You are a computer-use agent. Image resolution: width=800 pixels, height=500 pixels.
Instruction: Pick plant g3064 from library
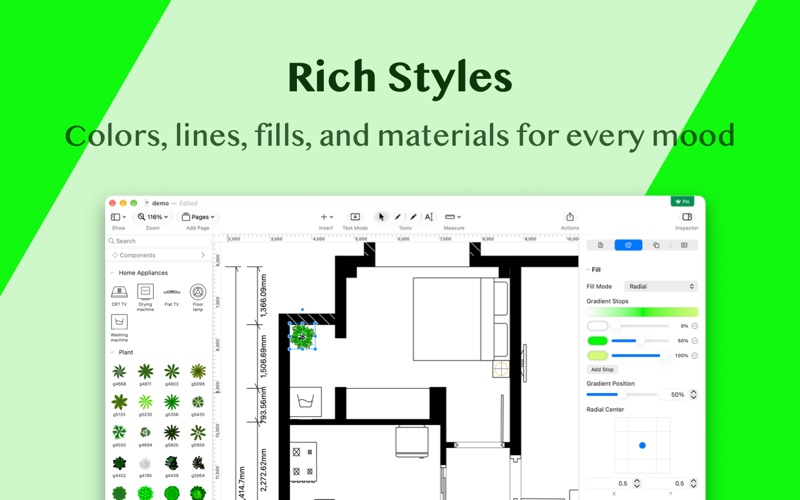[198, 467]
